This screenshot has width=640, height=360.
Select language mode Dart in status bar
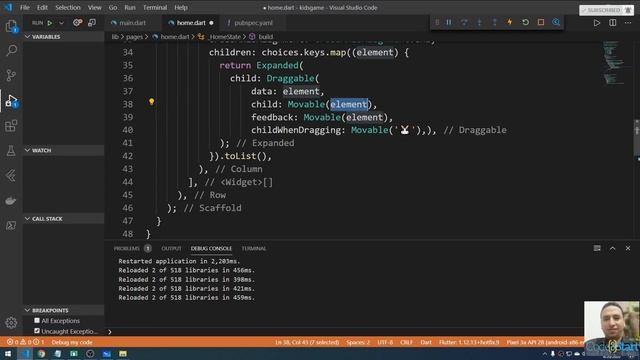click(426, 342)
